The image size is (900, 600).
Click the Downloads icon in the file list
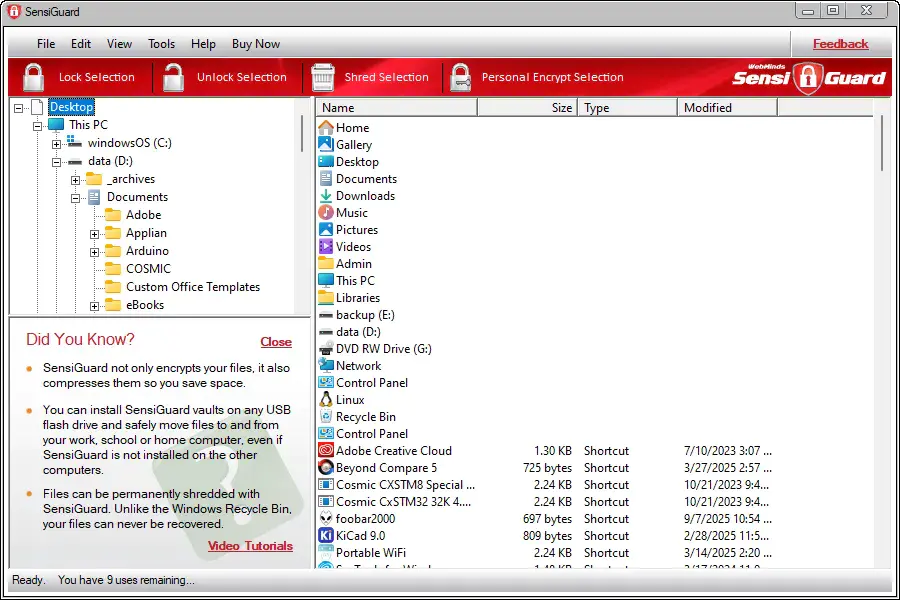(328, 195)
